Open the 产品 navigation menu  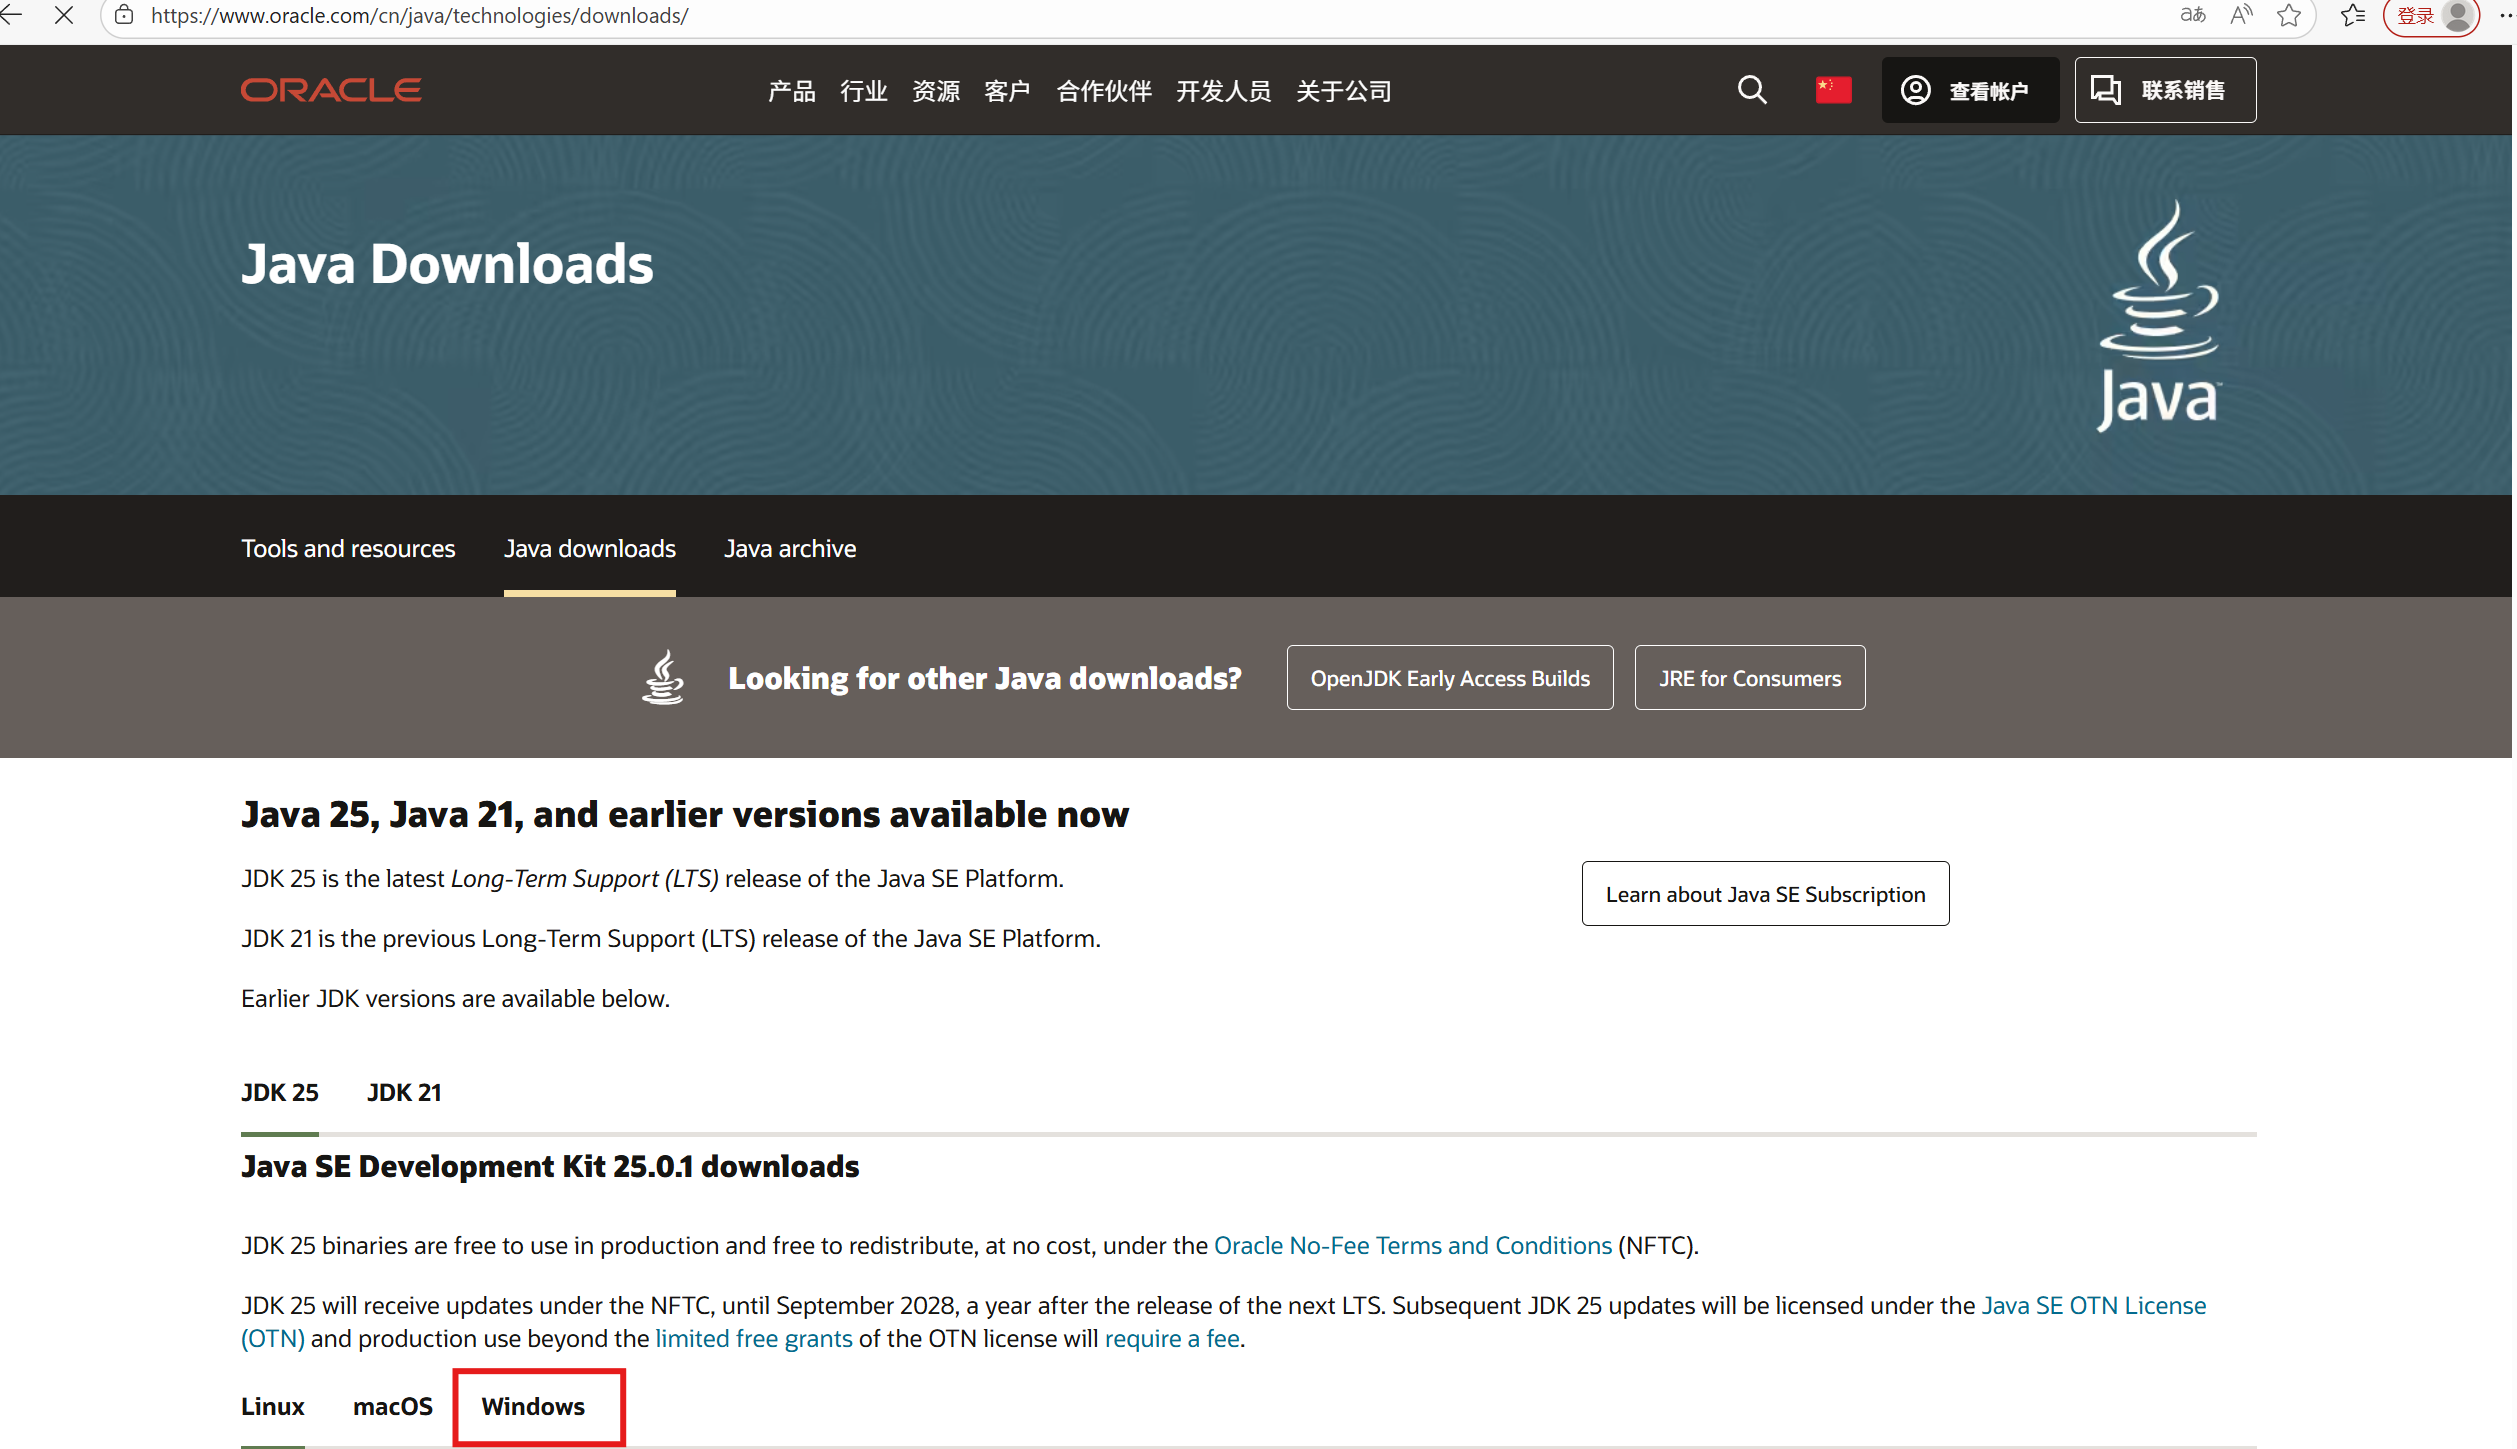tap(791, 91)
